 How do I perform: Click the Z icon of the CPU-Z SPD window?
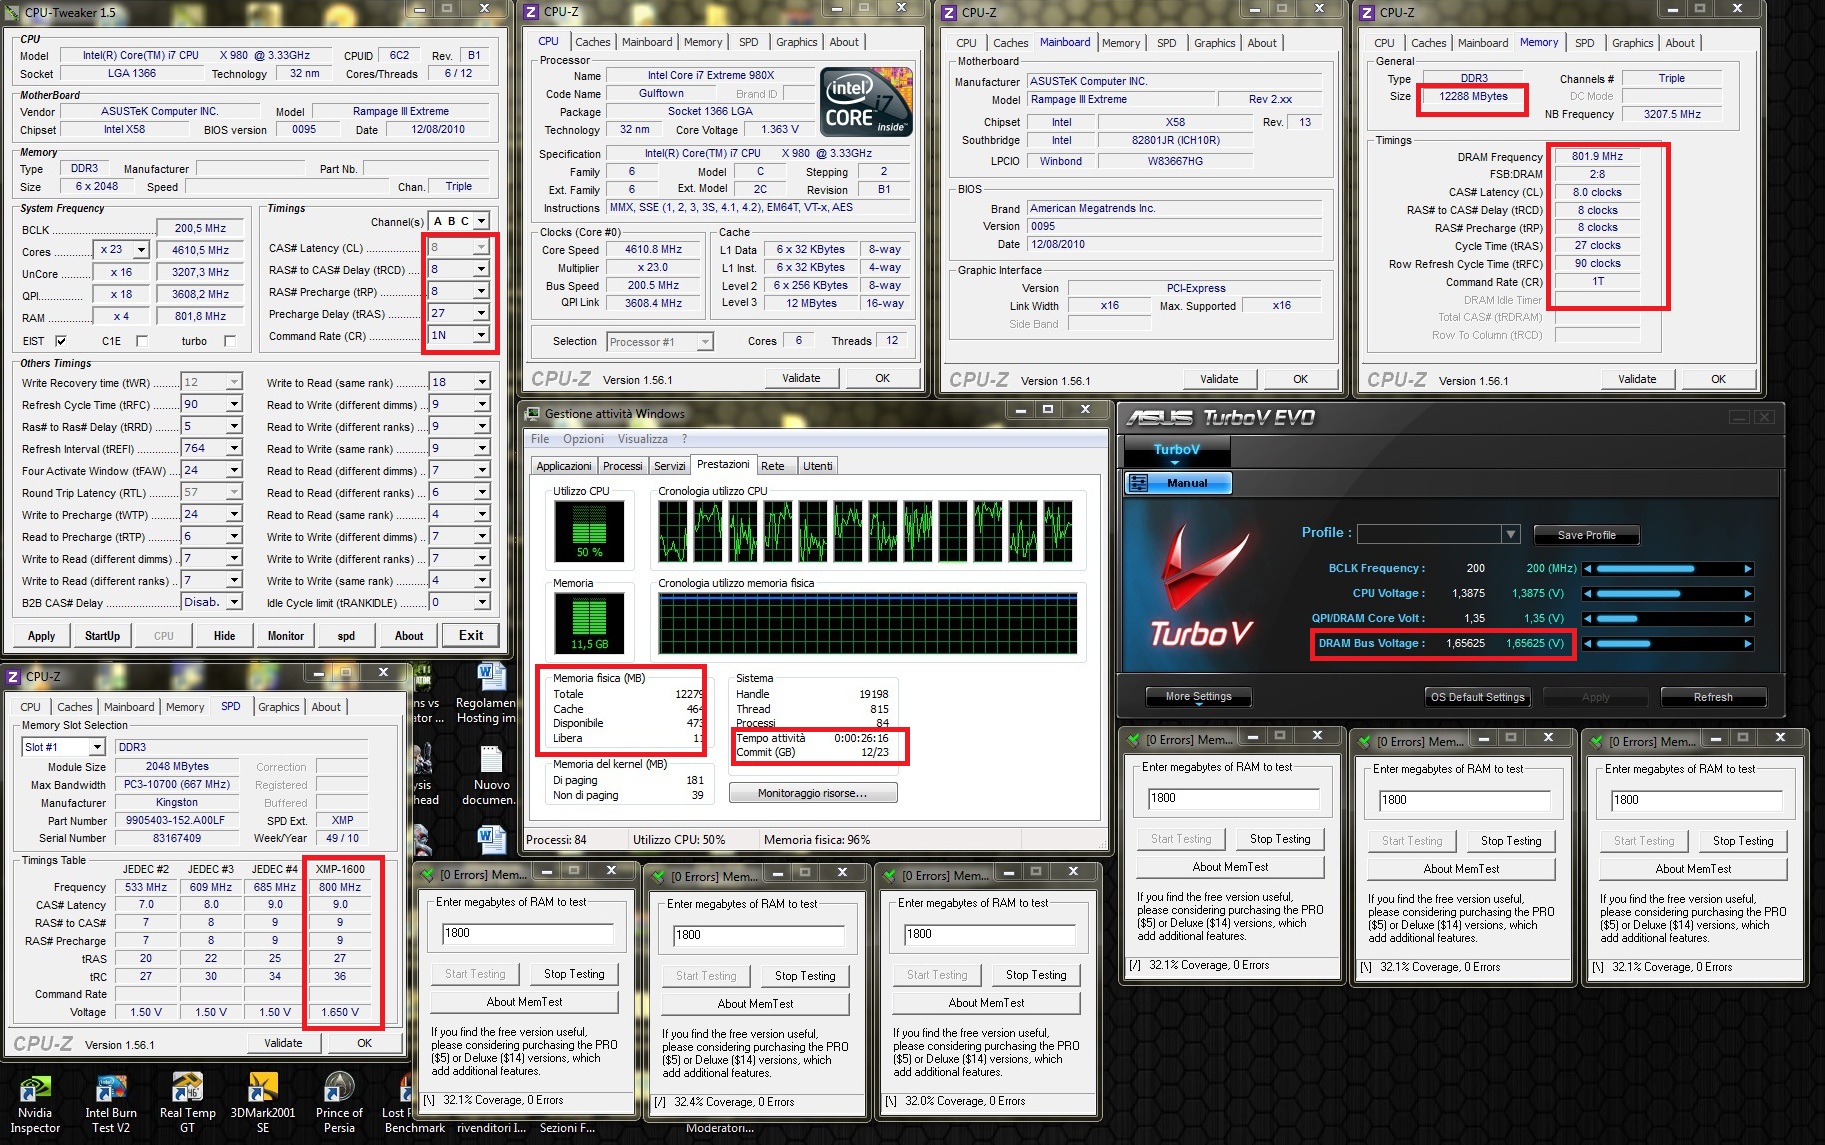tap(13, 676)
